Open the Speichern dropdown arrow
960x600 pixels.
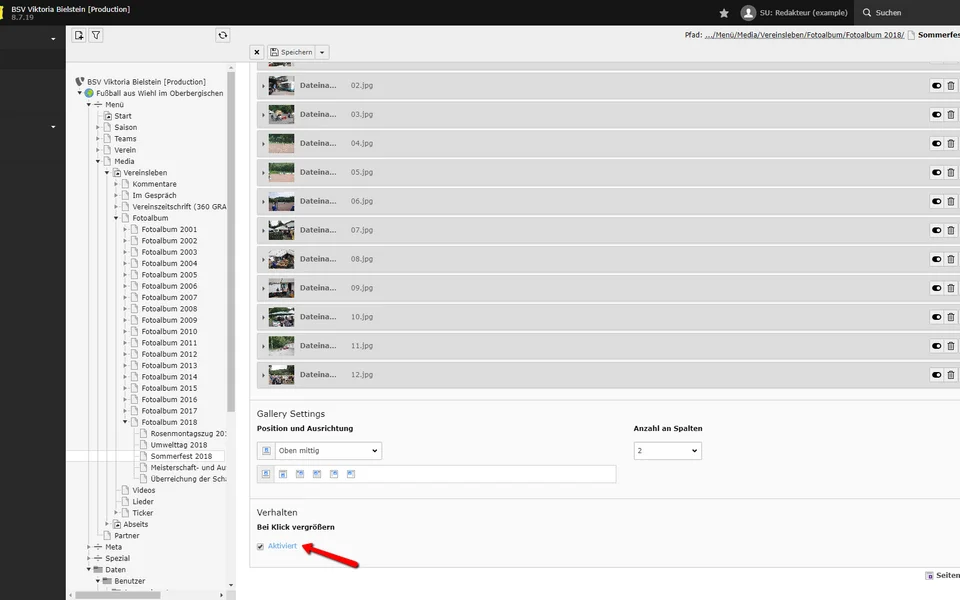(x=322, y=52)
